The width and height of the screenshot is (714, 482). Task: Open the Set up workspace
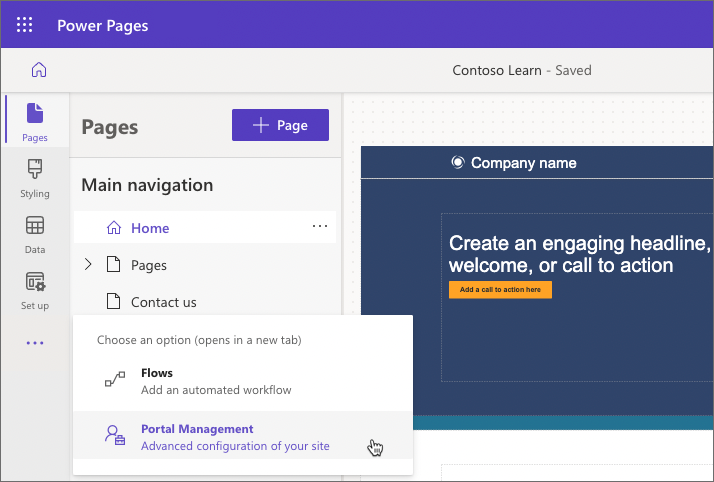click(x=35, y=291)
